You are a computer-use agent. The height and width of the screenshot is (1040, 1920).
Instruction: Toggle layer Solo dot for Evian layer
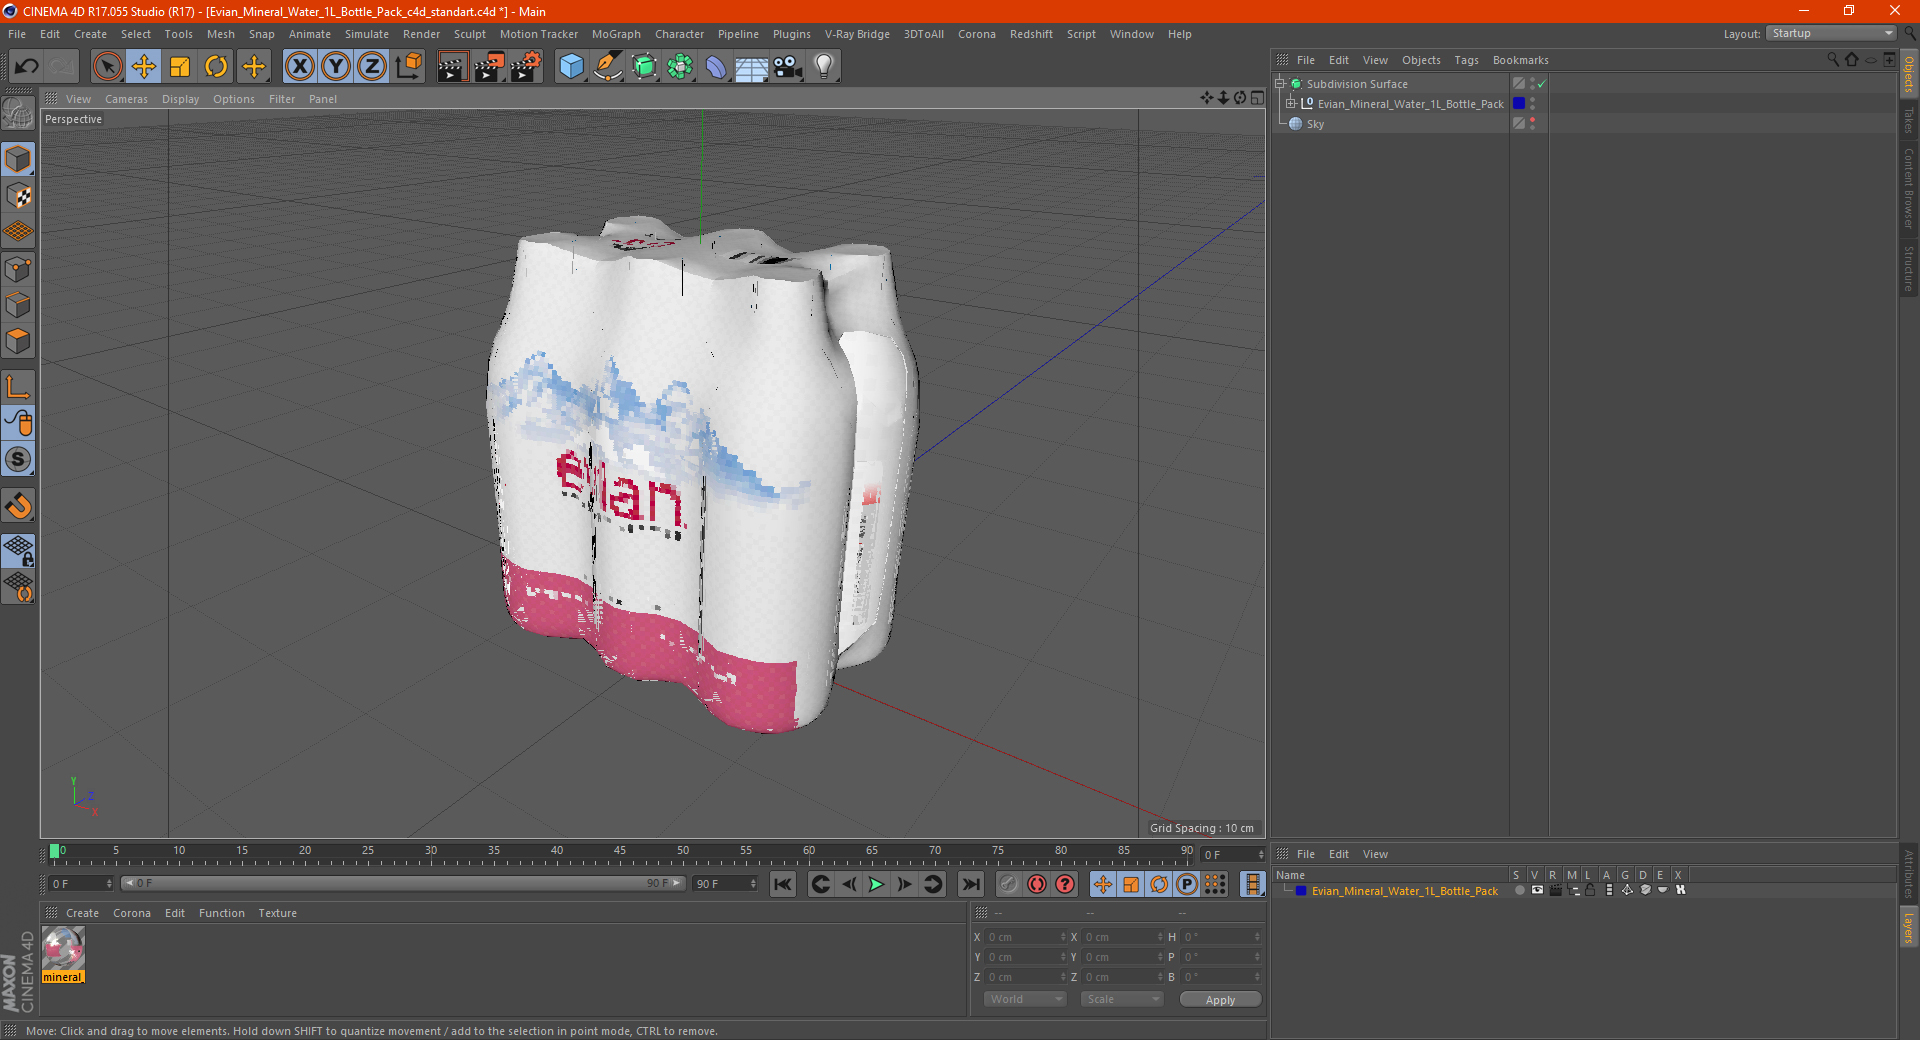[1519, 890]
